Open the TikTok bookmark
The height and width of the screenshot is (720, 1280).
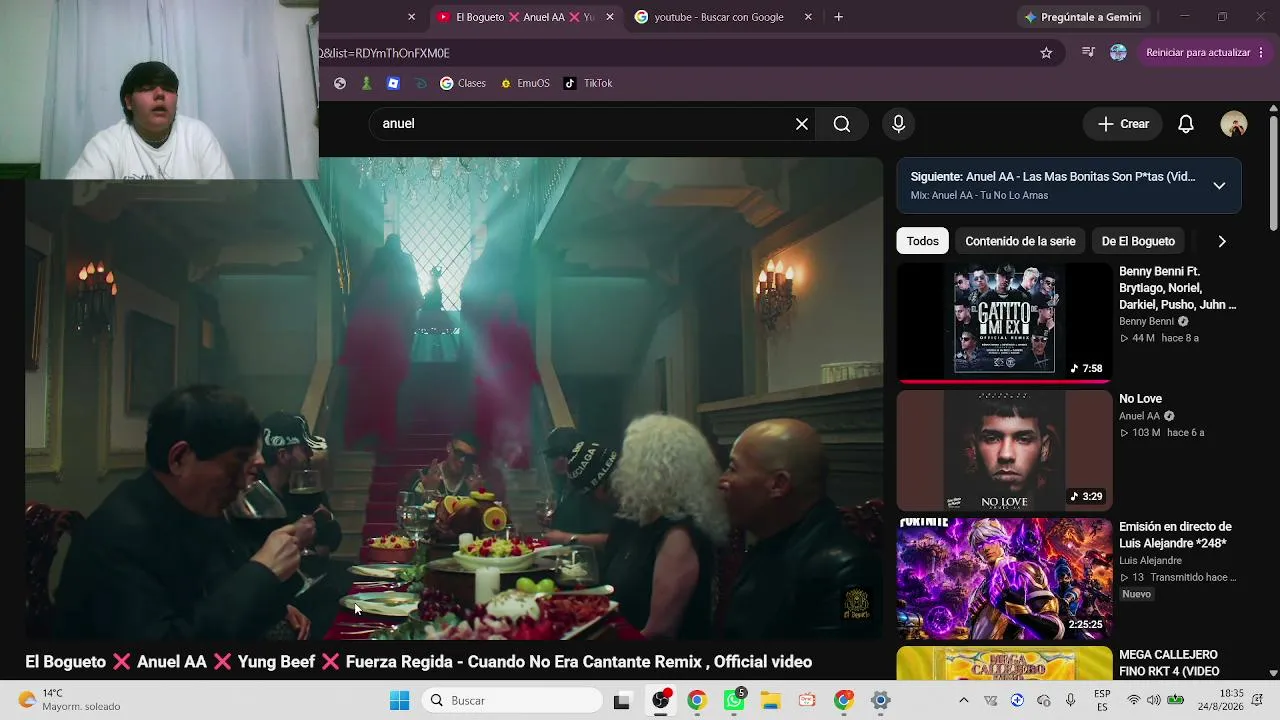click(588, 83)
